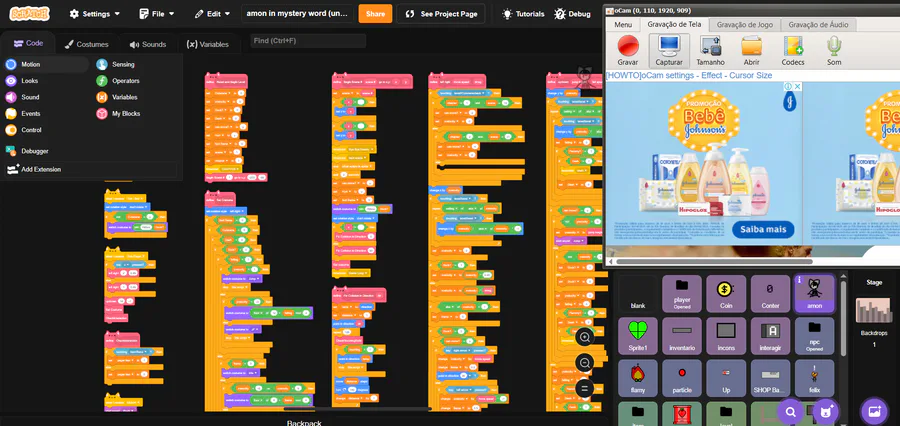The width and height of the screenshot is (900, 426).
Task: Switch to the Costumes tab
Action: pyautogui.click(x=86, y=44)
